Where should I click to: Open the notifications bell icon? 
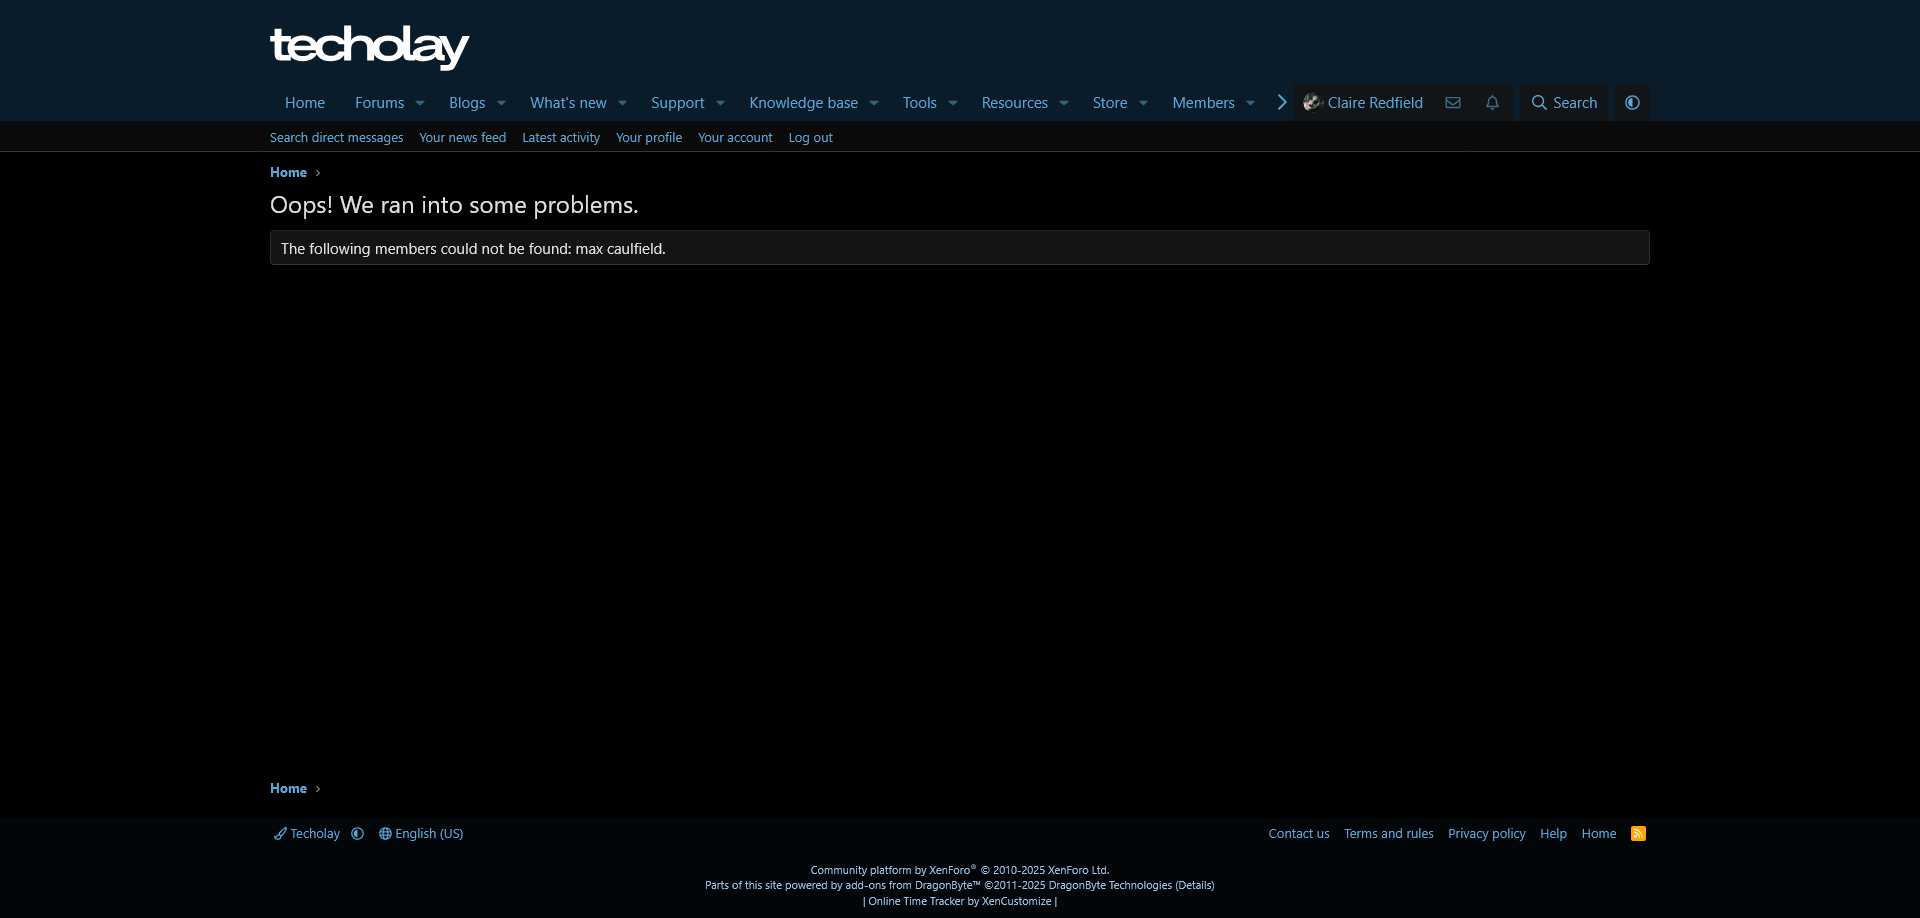pyautogui.click(x=1492, y=103)
